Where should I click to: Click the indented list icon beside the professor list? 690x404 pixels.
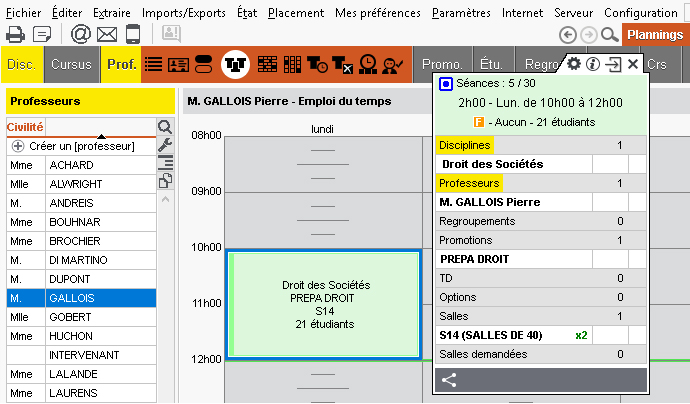click(x=165, y=162)
